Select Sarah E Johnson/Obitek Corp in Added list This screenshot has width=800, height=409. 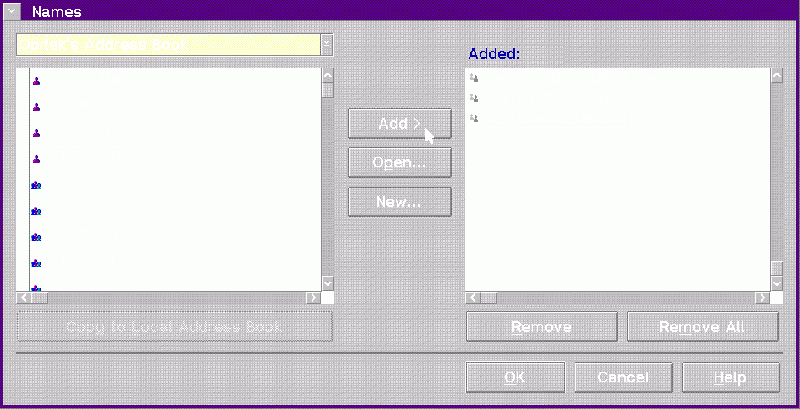pos(572,78)
